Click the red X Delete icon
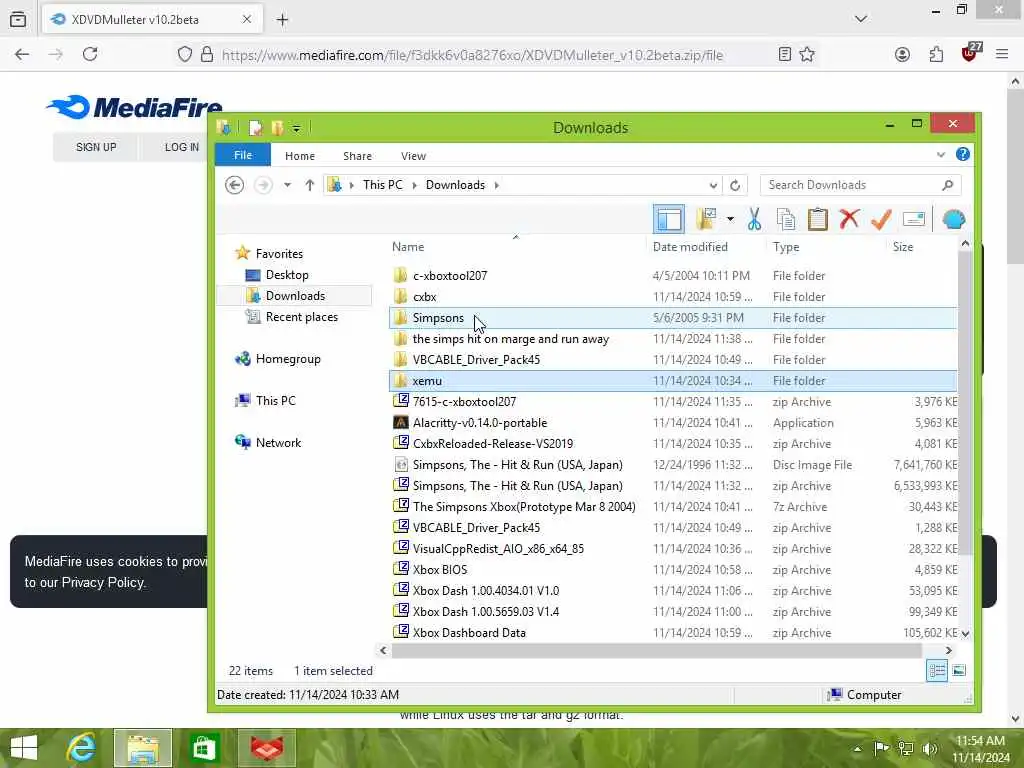Image resolution: width=1024 pixels, height=768 pixels. (x=849, y=219)
